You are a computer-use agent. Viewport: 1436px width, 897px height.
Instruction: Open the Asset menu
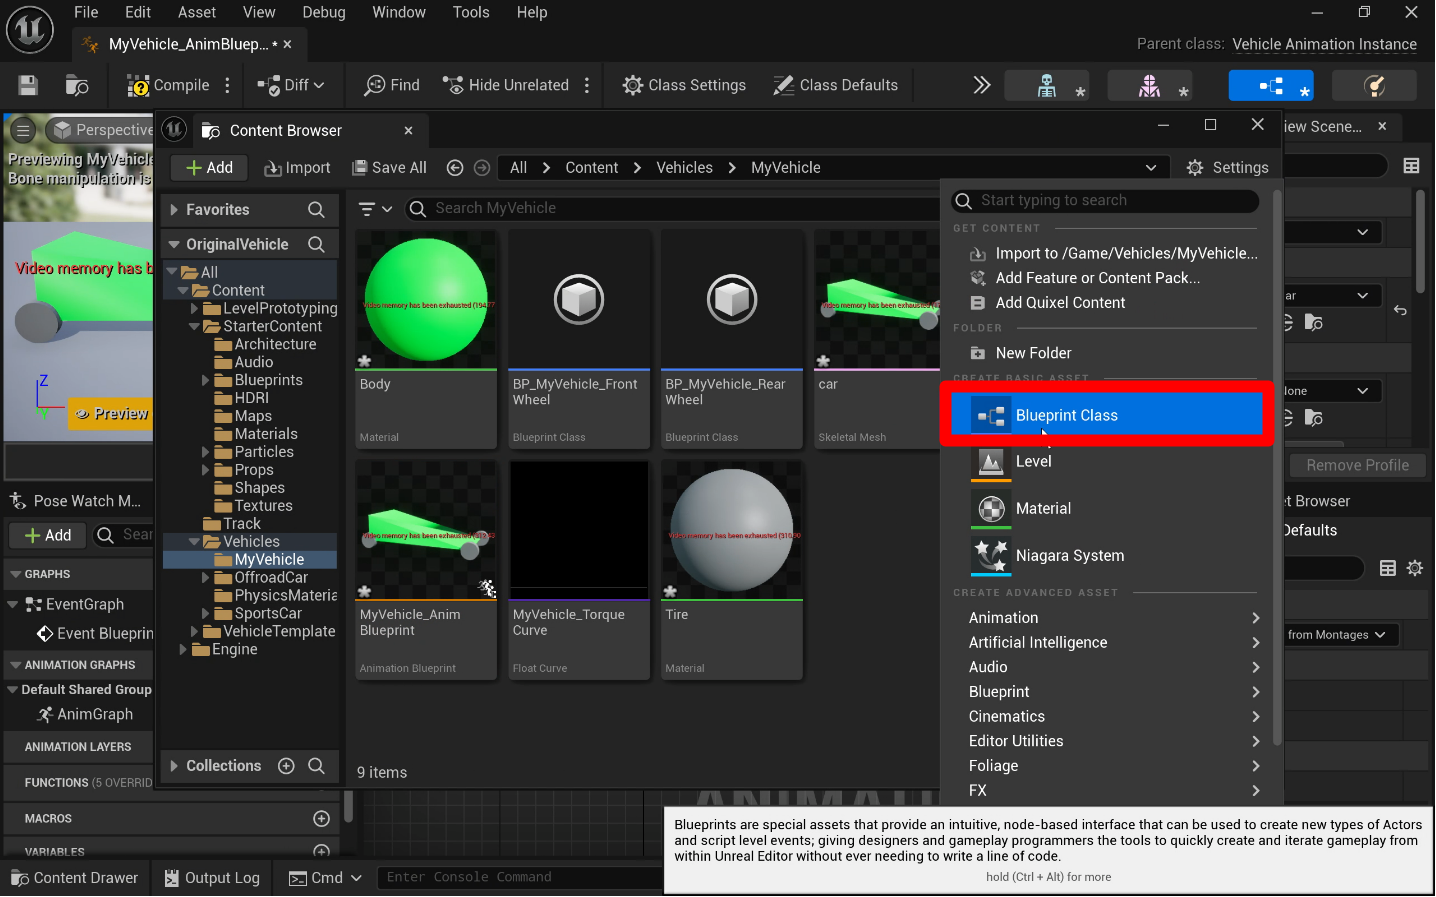[x=197, y=12]
